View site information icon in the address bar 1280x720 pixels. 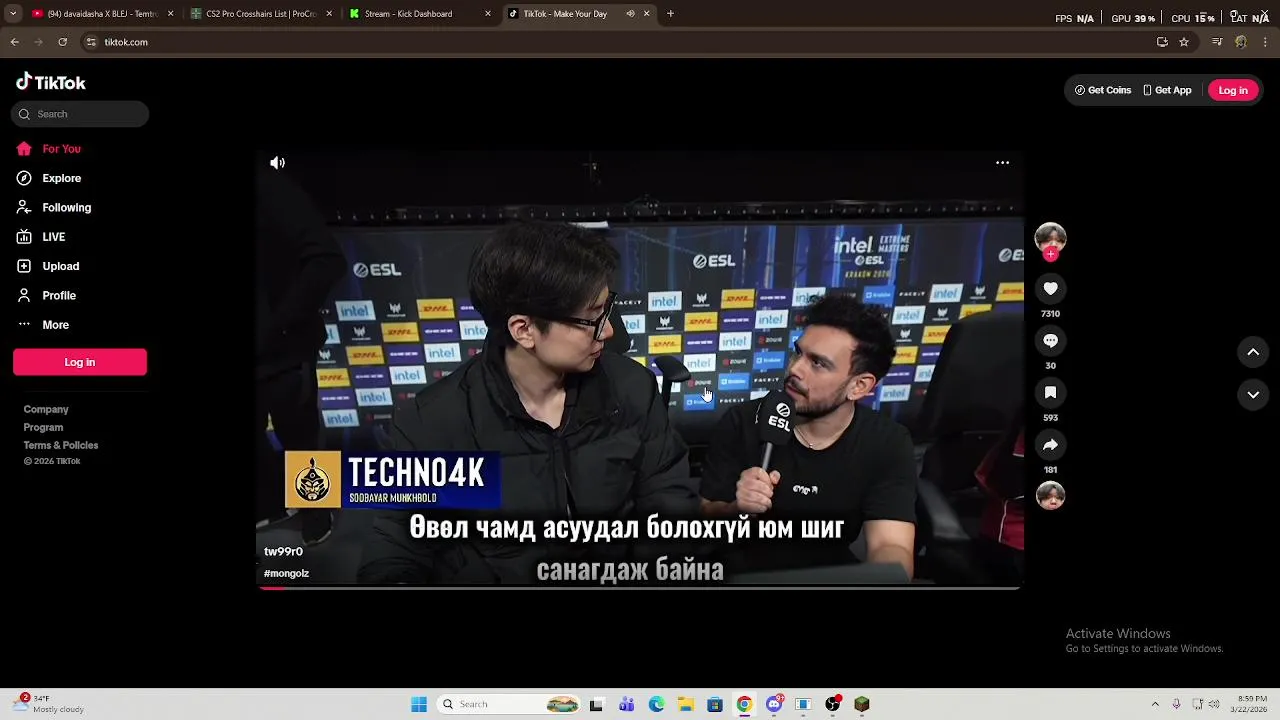(91, 42)
